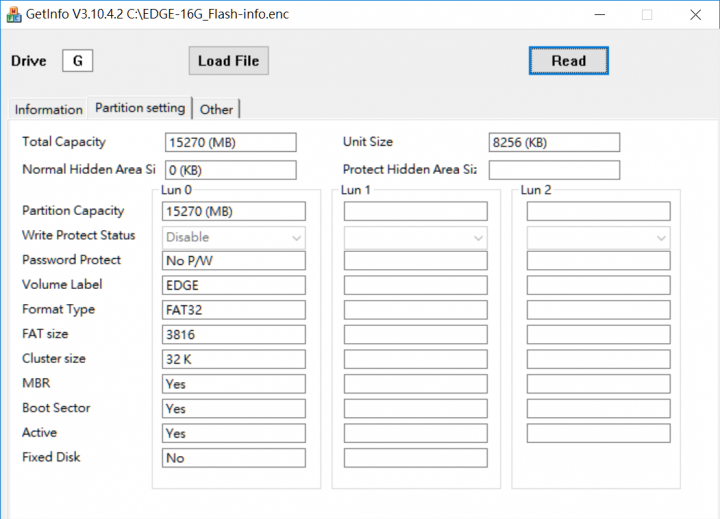Click Lun 2 Volume Label field
Image resolution: width=720 pixels, height=519 pixels.
(x=598, y=285)
